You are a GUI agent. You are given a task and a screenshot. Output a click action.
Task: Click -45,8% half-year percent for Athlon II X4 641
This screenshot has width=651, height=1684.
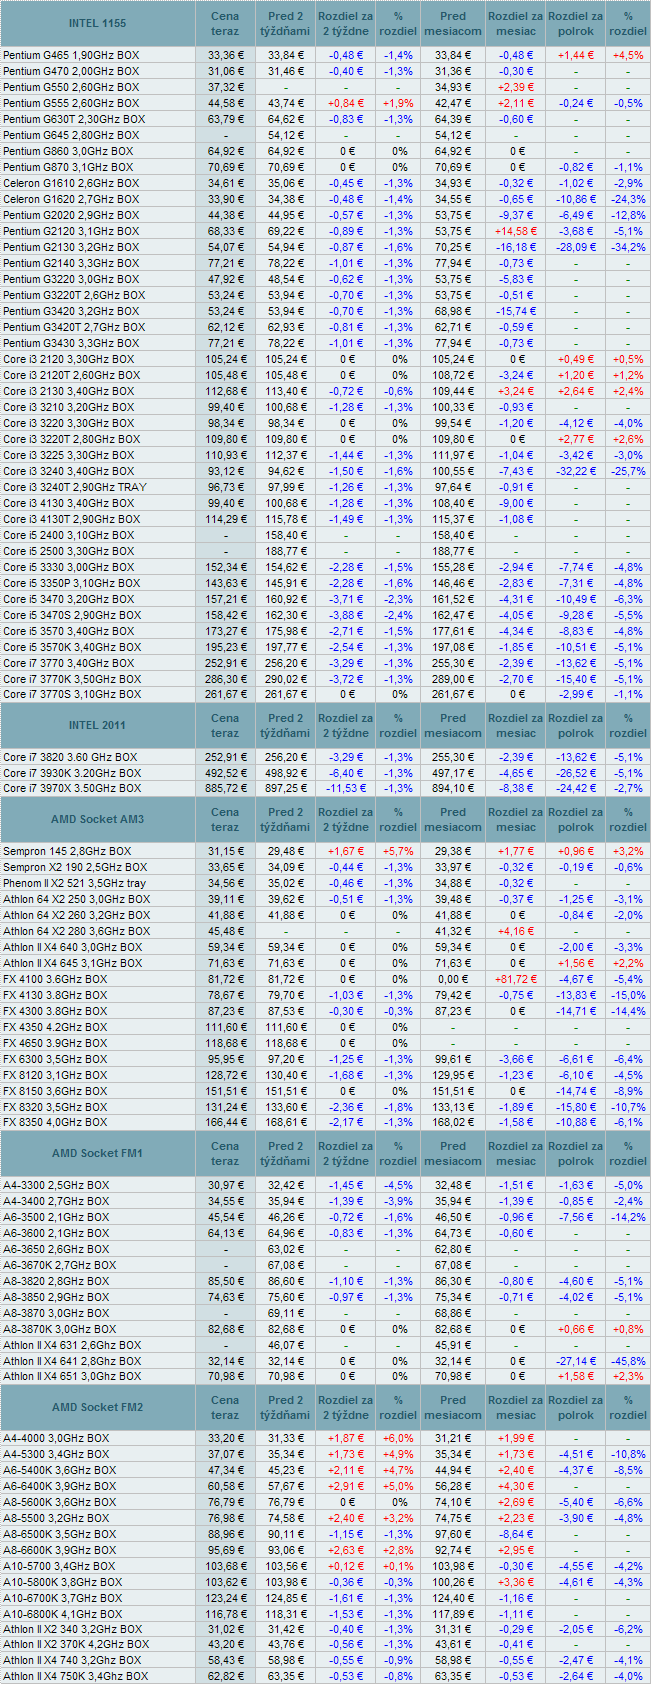pos(628,1361)
